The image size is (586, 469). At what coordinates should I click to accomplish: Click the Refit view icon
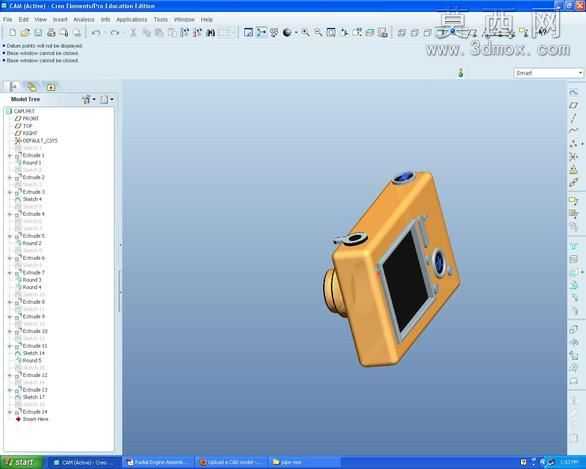click(x=331, y=33)
